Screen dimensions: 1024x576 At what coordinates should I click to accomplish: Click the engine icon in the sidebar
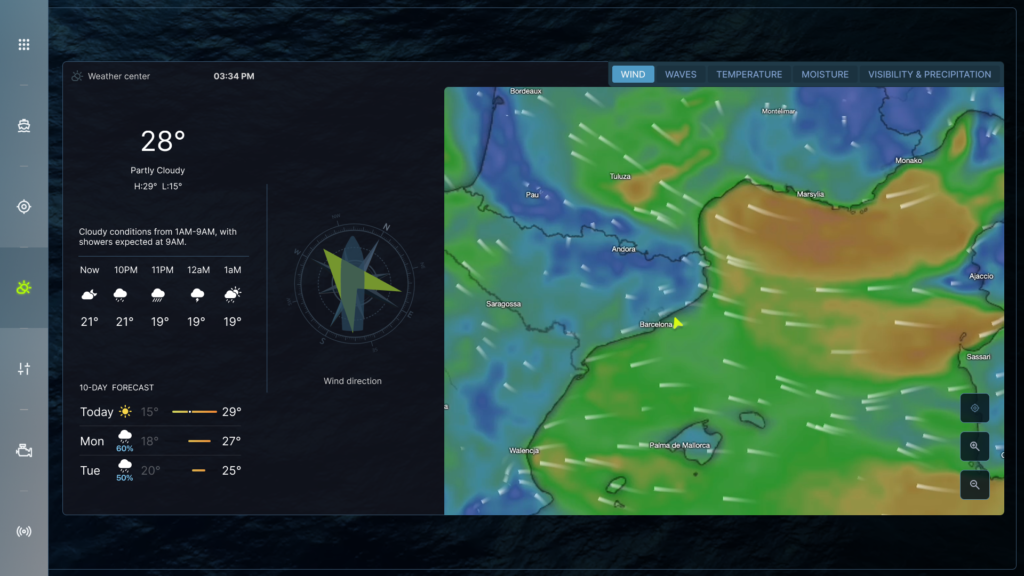pos(24,450)
